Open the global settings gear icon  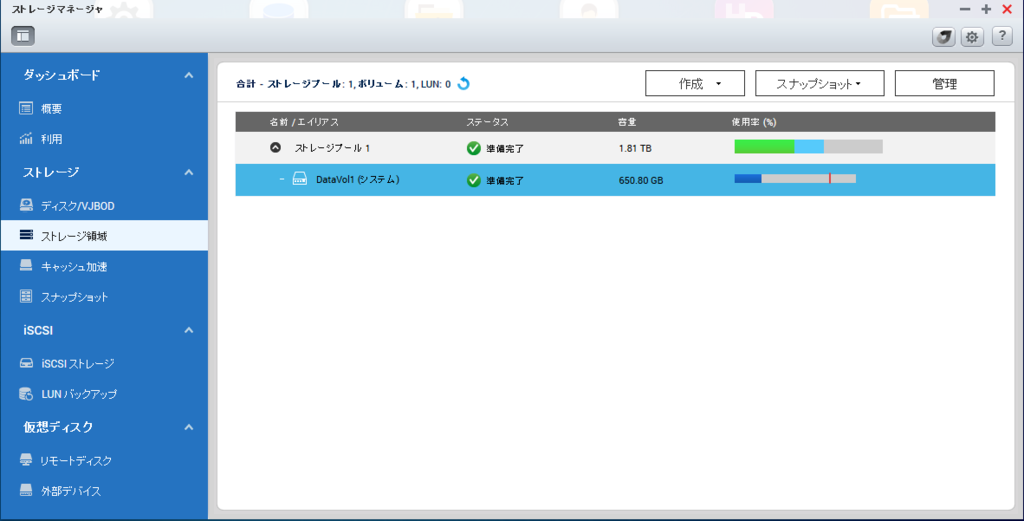972,37
